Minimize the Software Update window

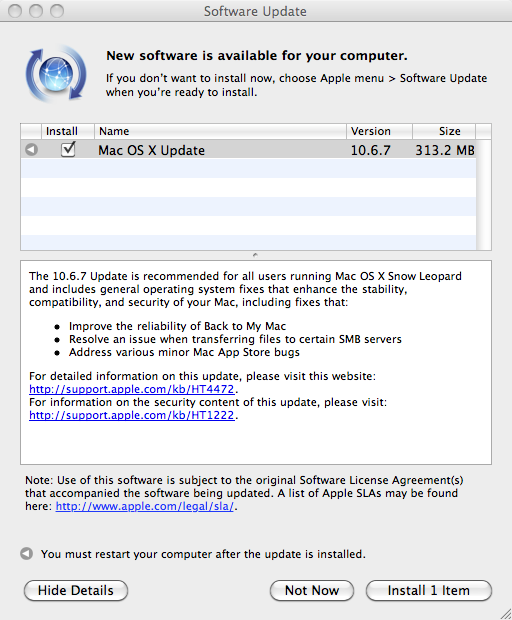(x=36, y=11)
